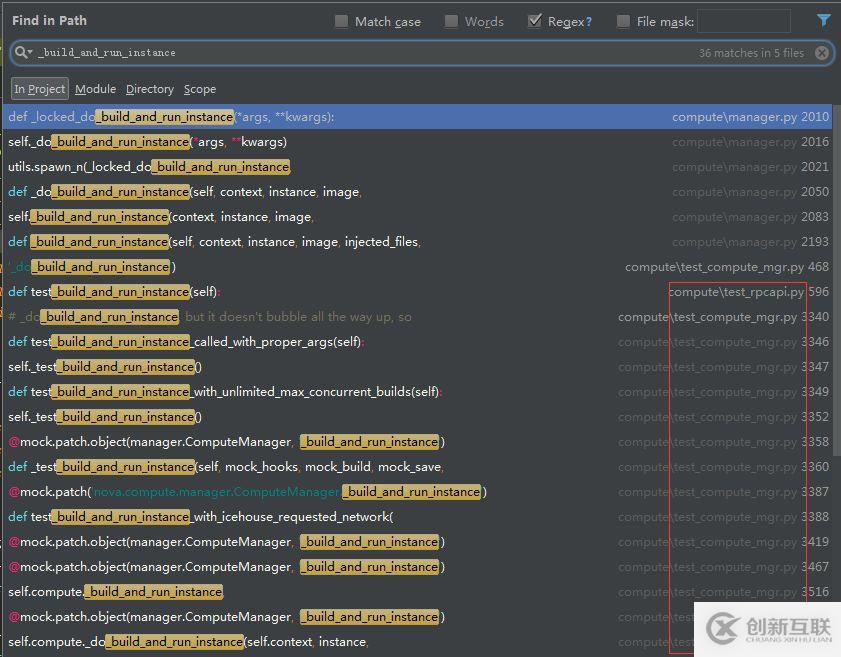Switch to the Module scope tab
The image size is (841, 657).
tap(95, 89)
